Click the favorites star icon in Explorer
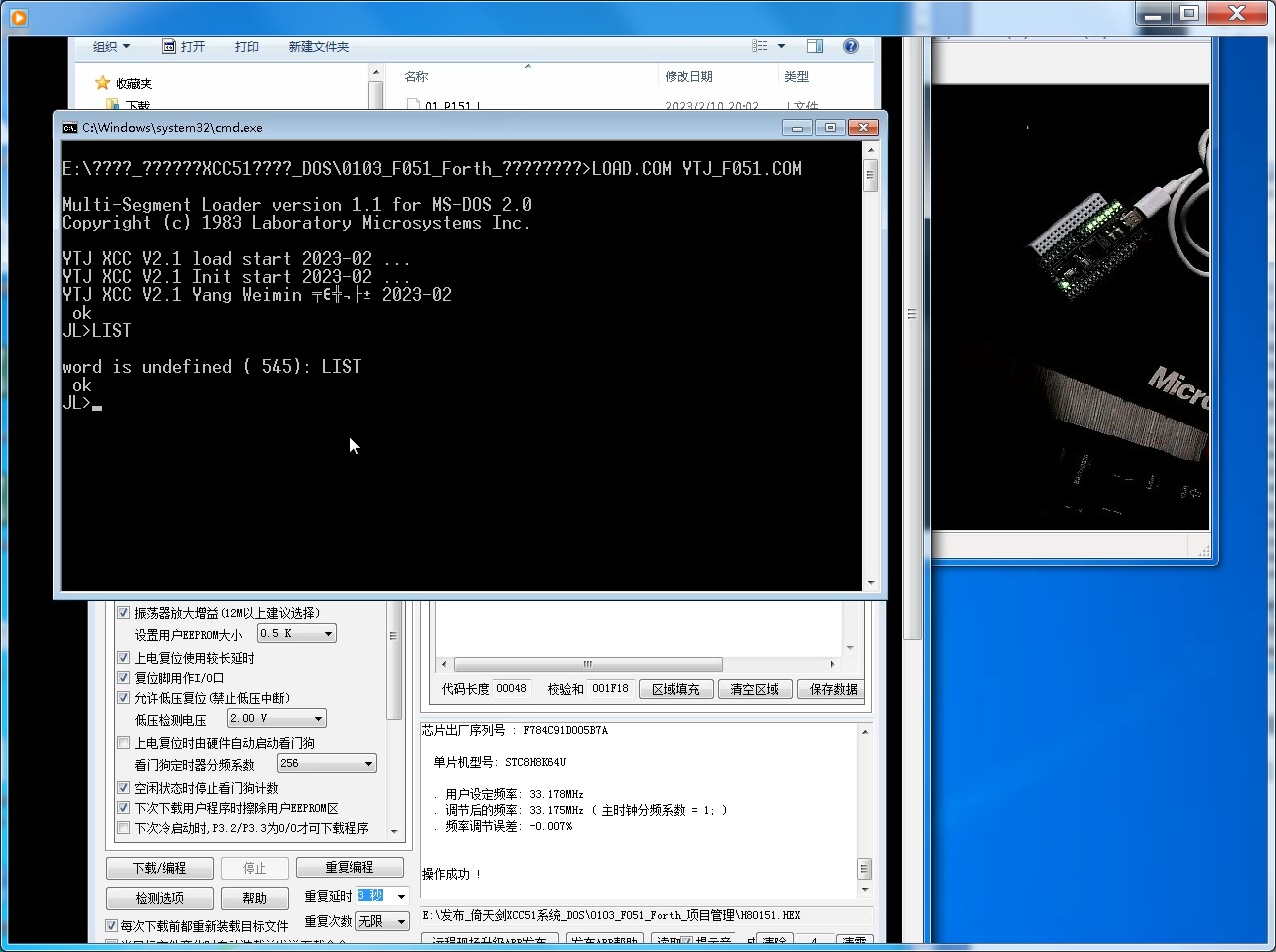 click(x=101, y=83)
